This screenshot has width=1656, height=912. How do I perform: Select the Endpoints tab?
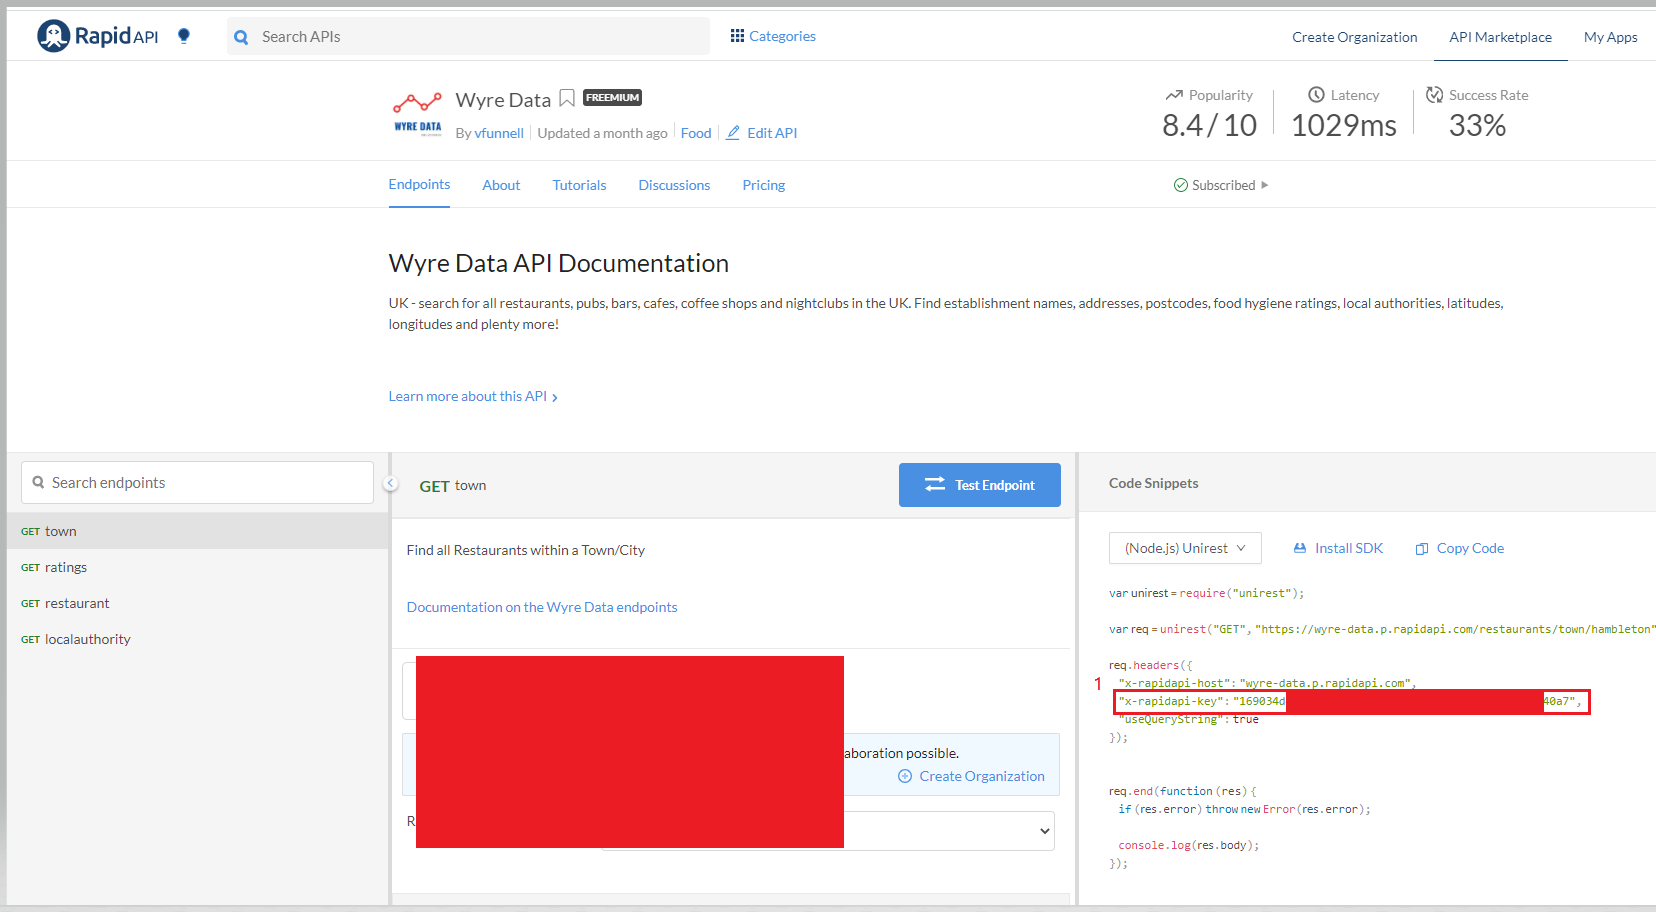tap(419, 185)
